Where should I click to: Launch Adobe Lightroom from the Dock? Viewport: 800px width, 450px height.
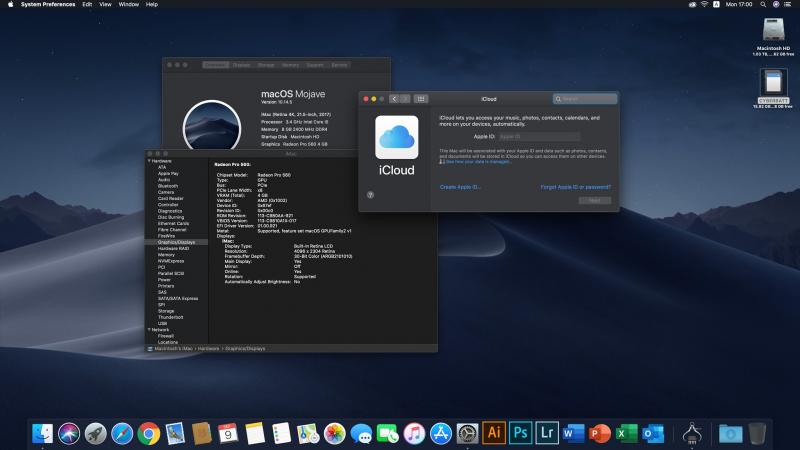click(547, 433)
